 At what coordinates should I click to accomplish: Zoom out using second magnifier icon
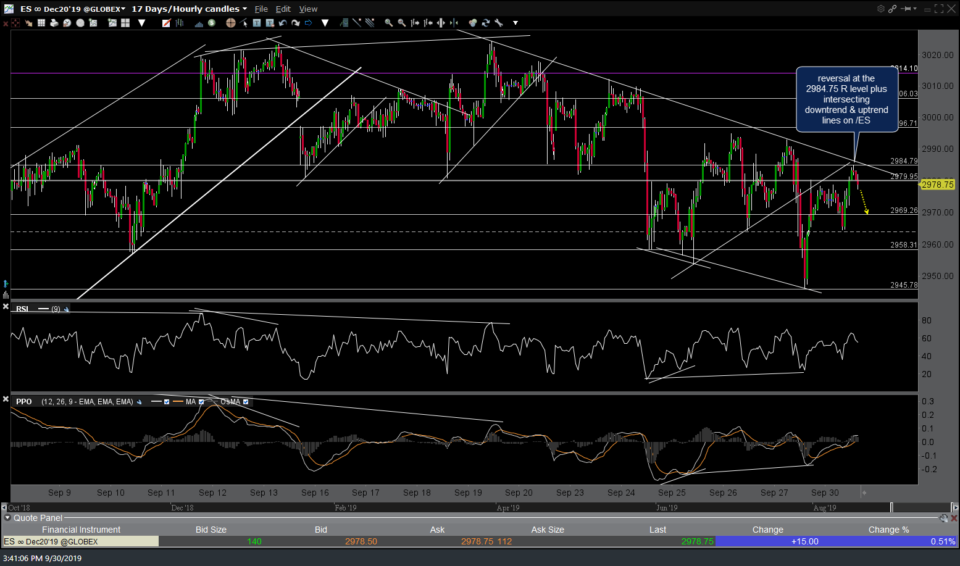click(x=401, y=23)
